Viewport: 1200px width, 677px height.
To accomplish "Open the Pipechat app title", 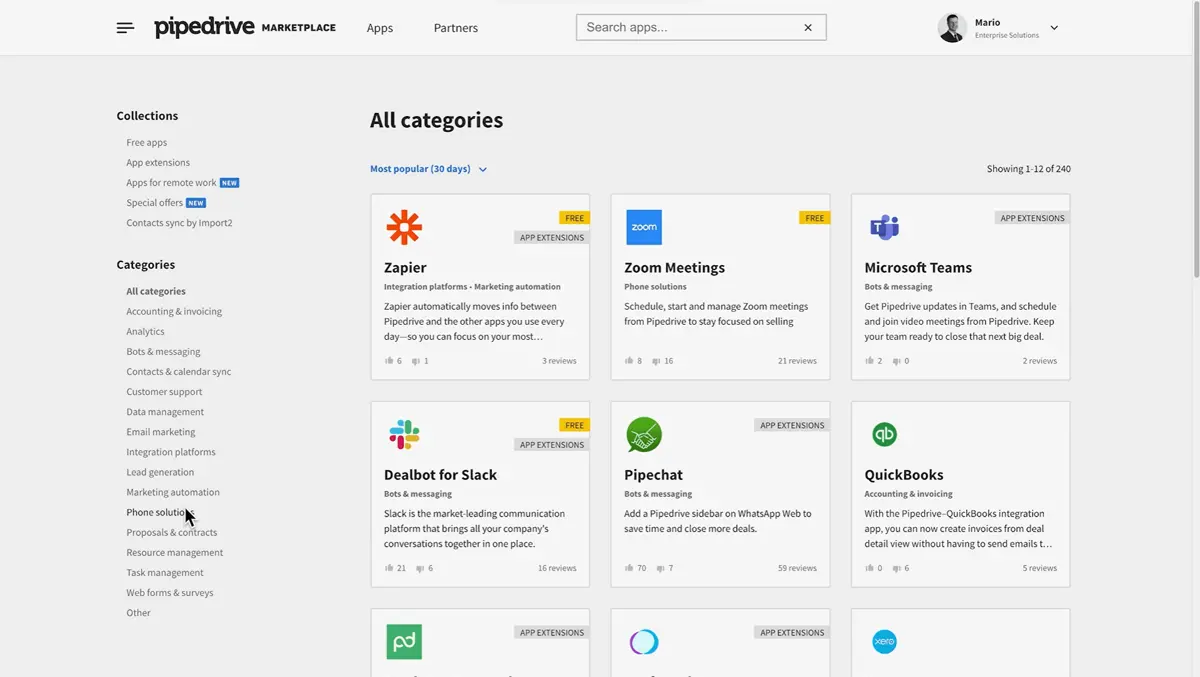I will point(653,475).
